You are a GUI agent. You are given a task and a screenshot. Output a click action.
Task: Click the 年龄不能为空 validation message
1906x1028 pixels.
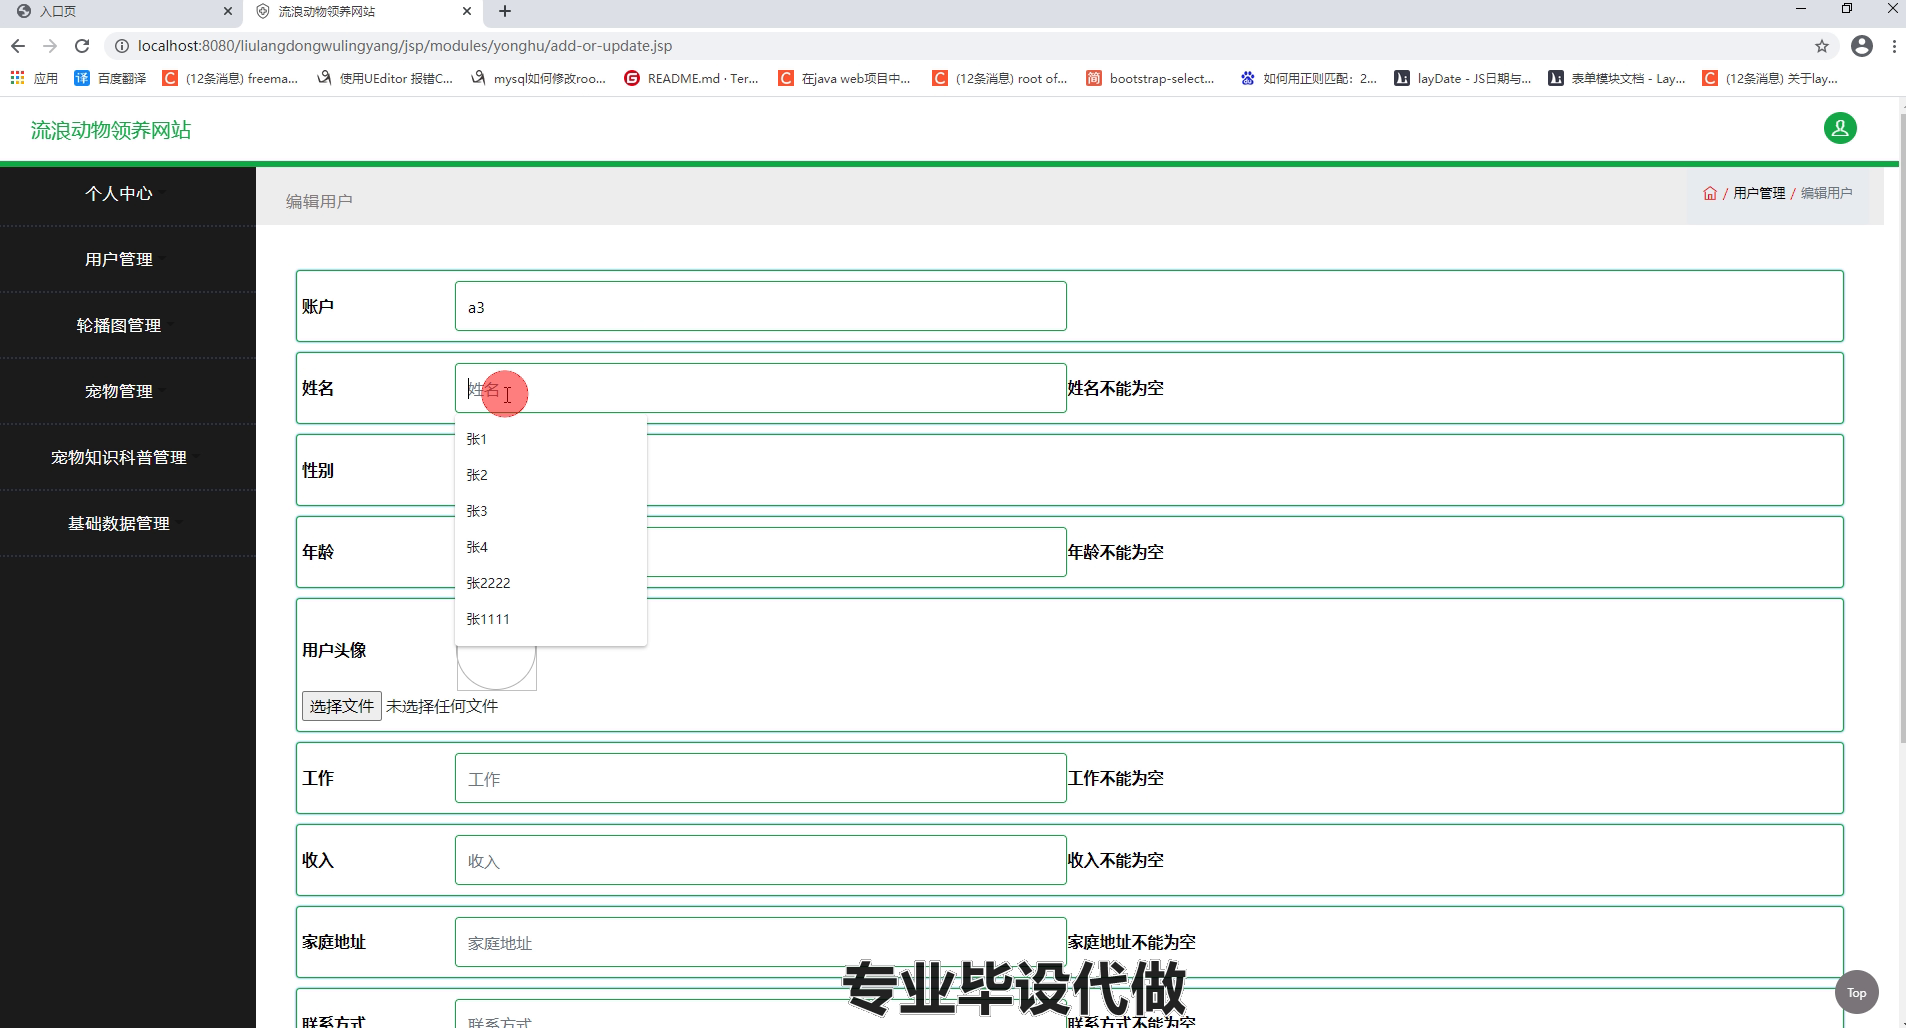tap(1115, 552)
